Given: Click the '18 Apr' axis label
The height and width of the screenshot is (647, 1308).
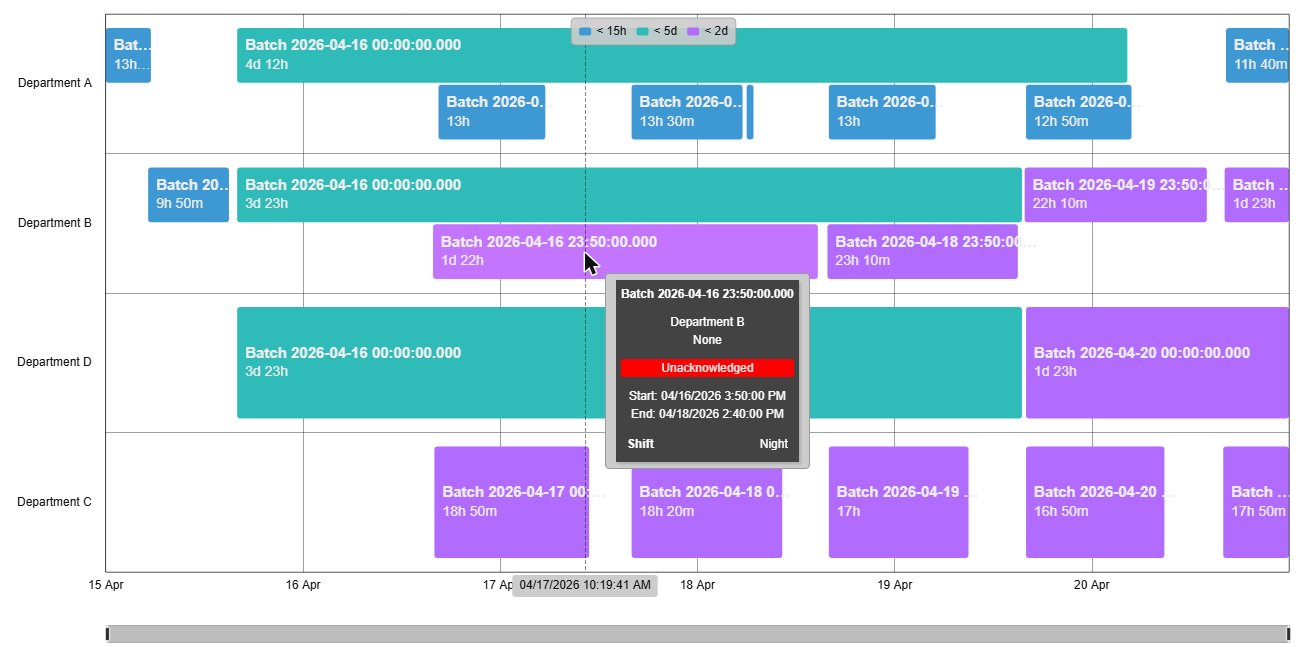Looking at the screenshot, I should point(697,584).
